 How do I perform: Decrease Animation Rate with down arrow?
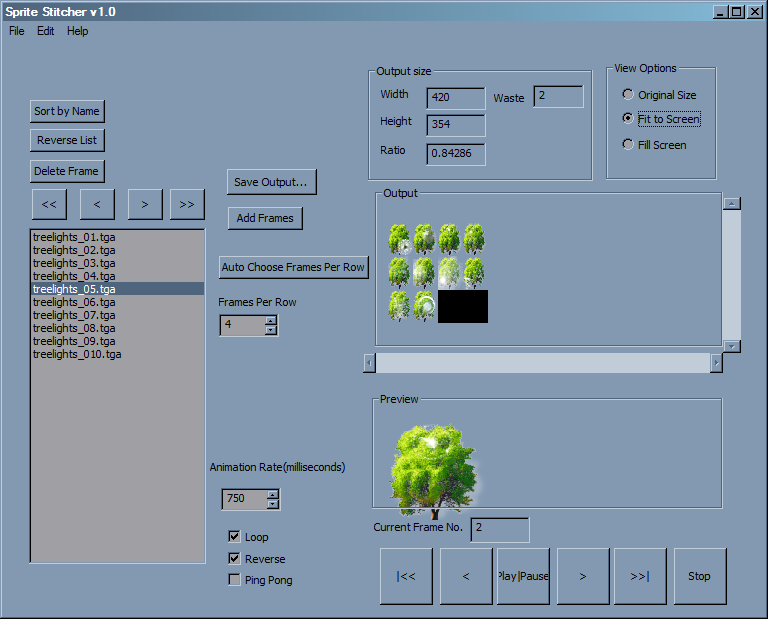click(273, 504)
